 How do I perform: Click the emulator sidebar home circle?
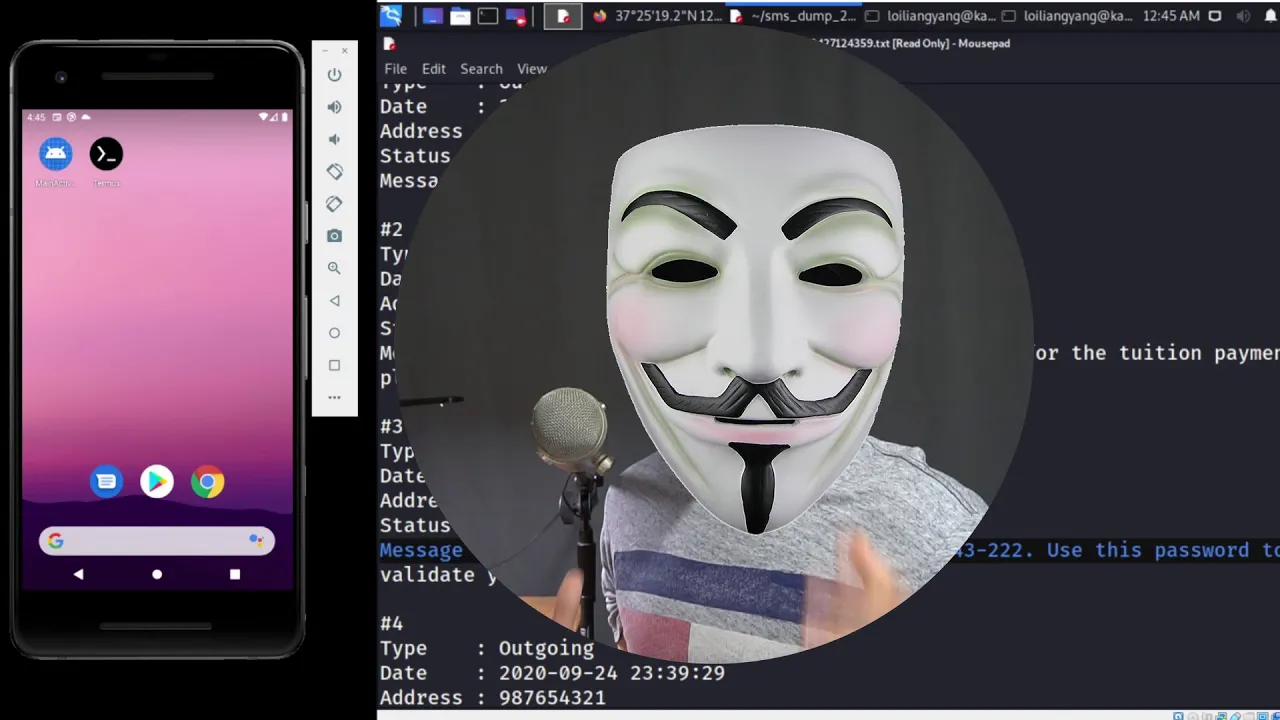click(x=334, y=333)
